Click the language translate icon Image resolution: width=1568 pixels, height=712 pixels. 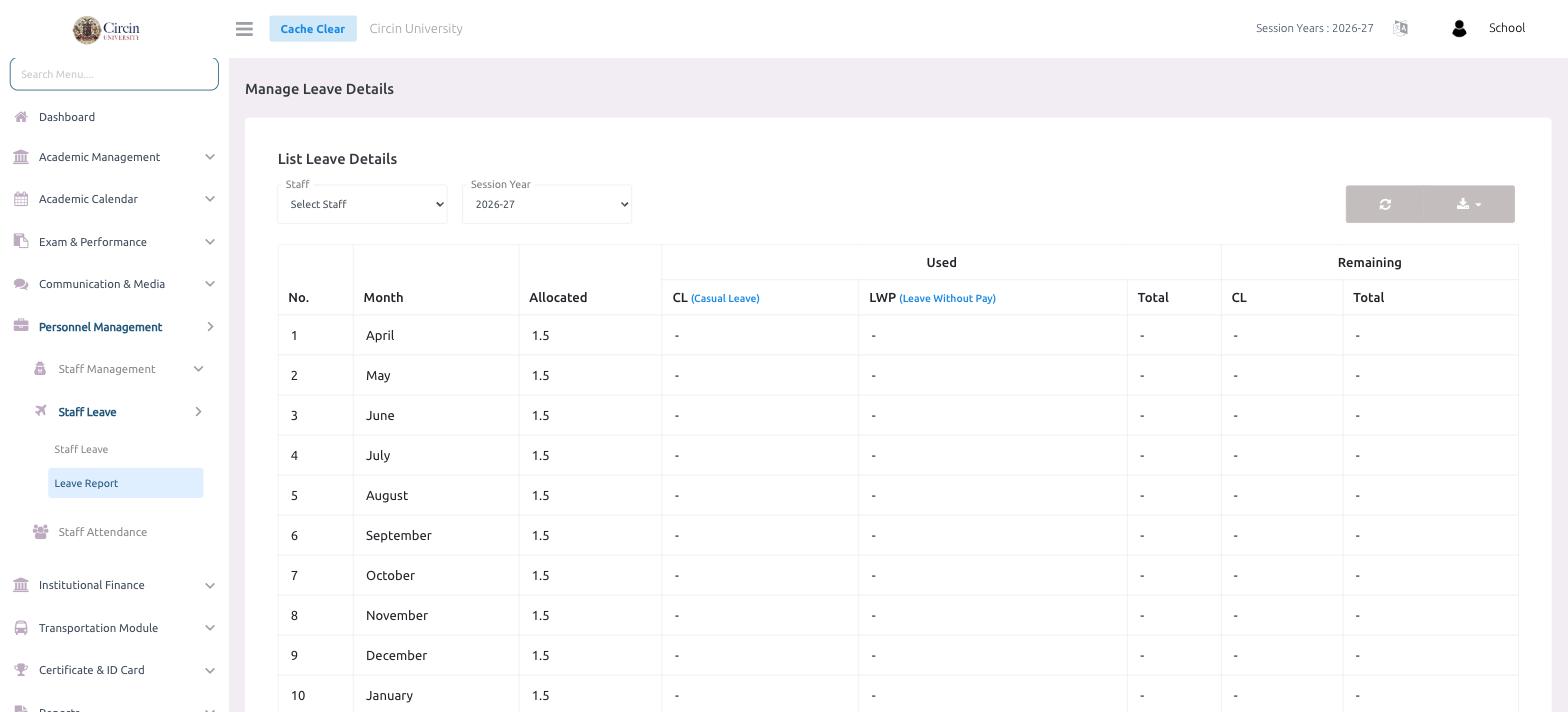click(1400, 28)
